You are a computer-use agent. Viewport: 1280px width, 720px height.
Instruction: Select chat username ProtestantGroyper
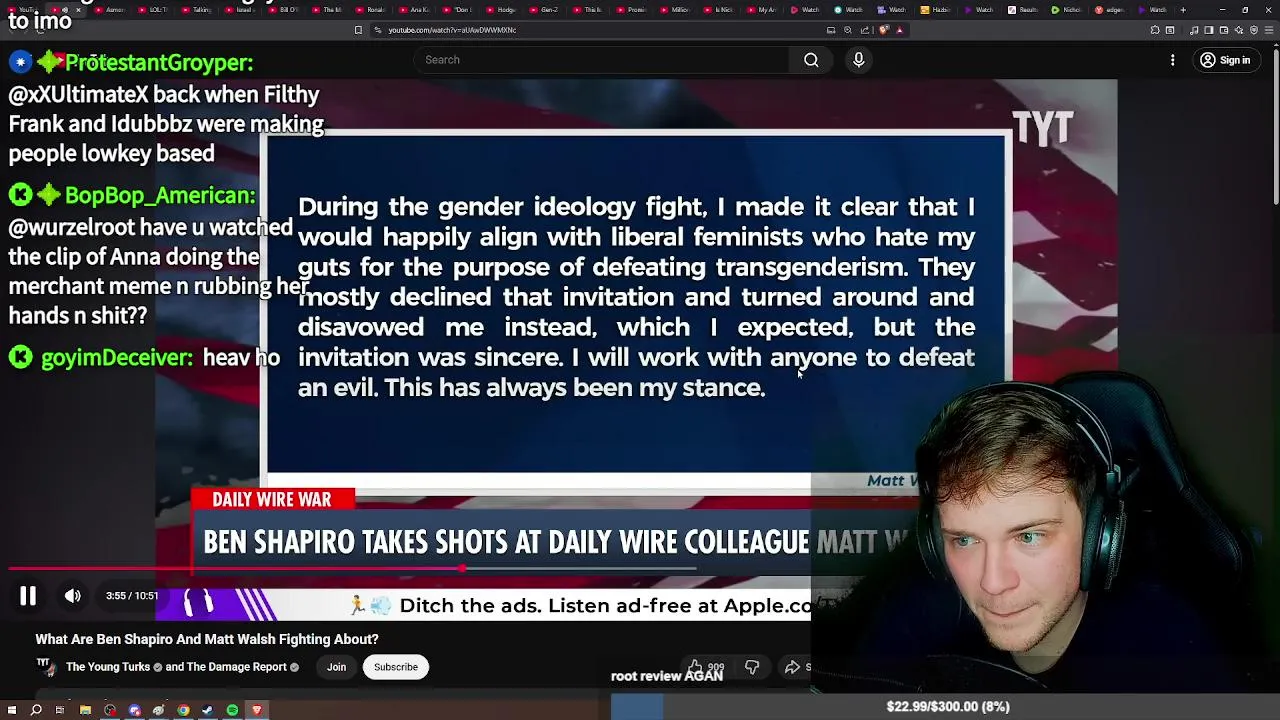[158, 63]
